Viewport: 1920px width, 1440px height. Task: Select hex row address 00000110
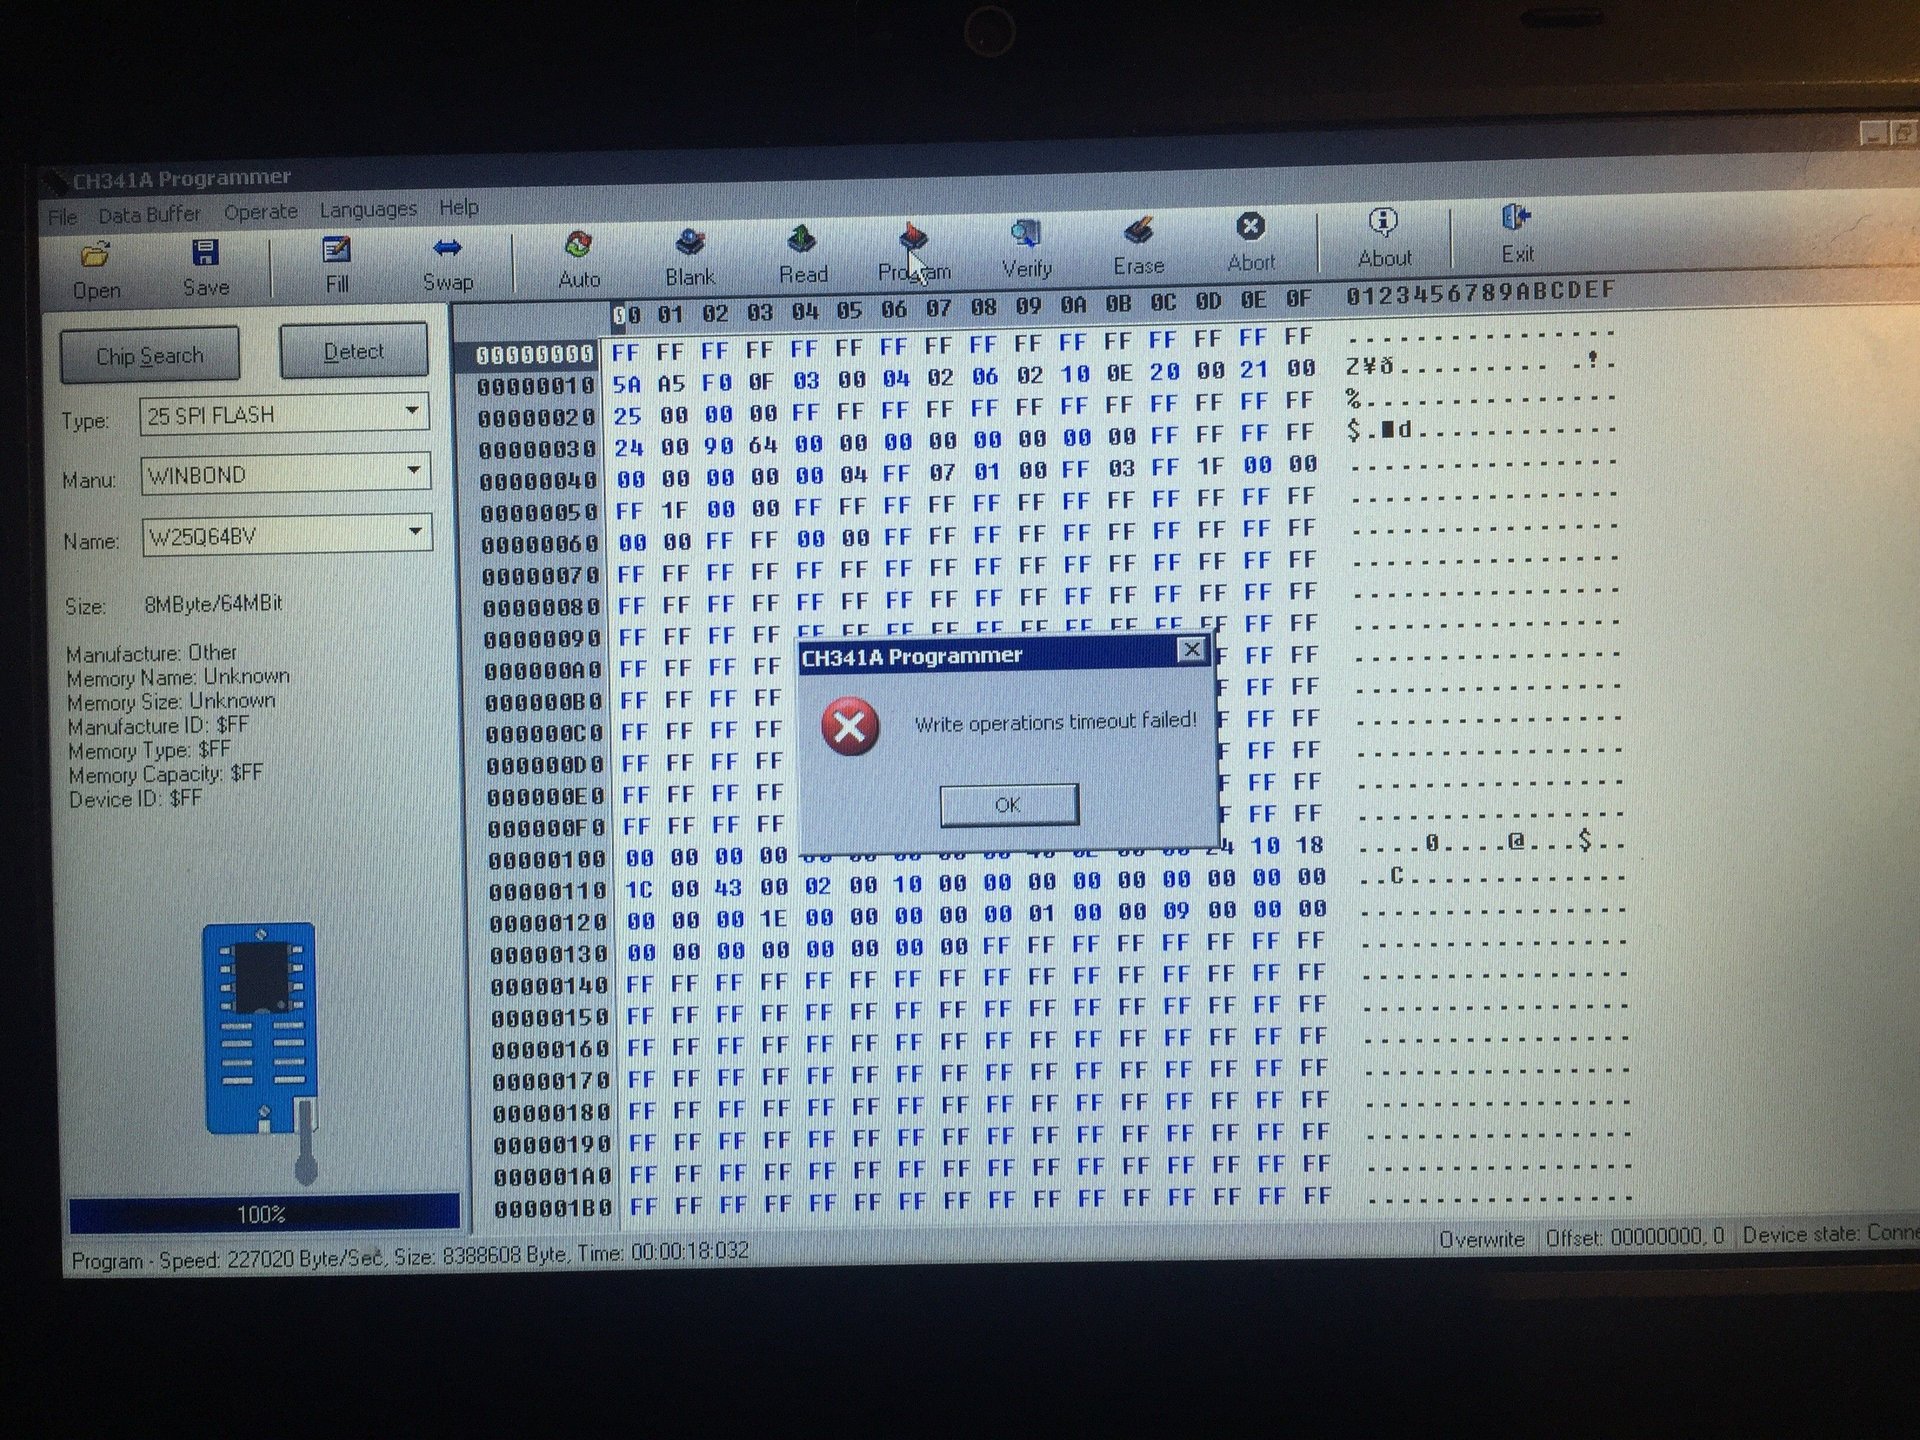pos(548,891)
